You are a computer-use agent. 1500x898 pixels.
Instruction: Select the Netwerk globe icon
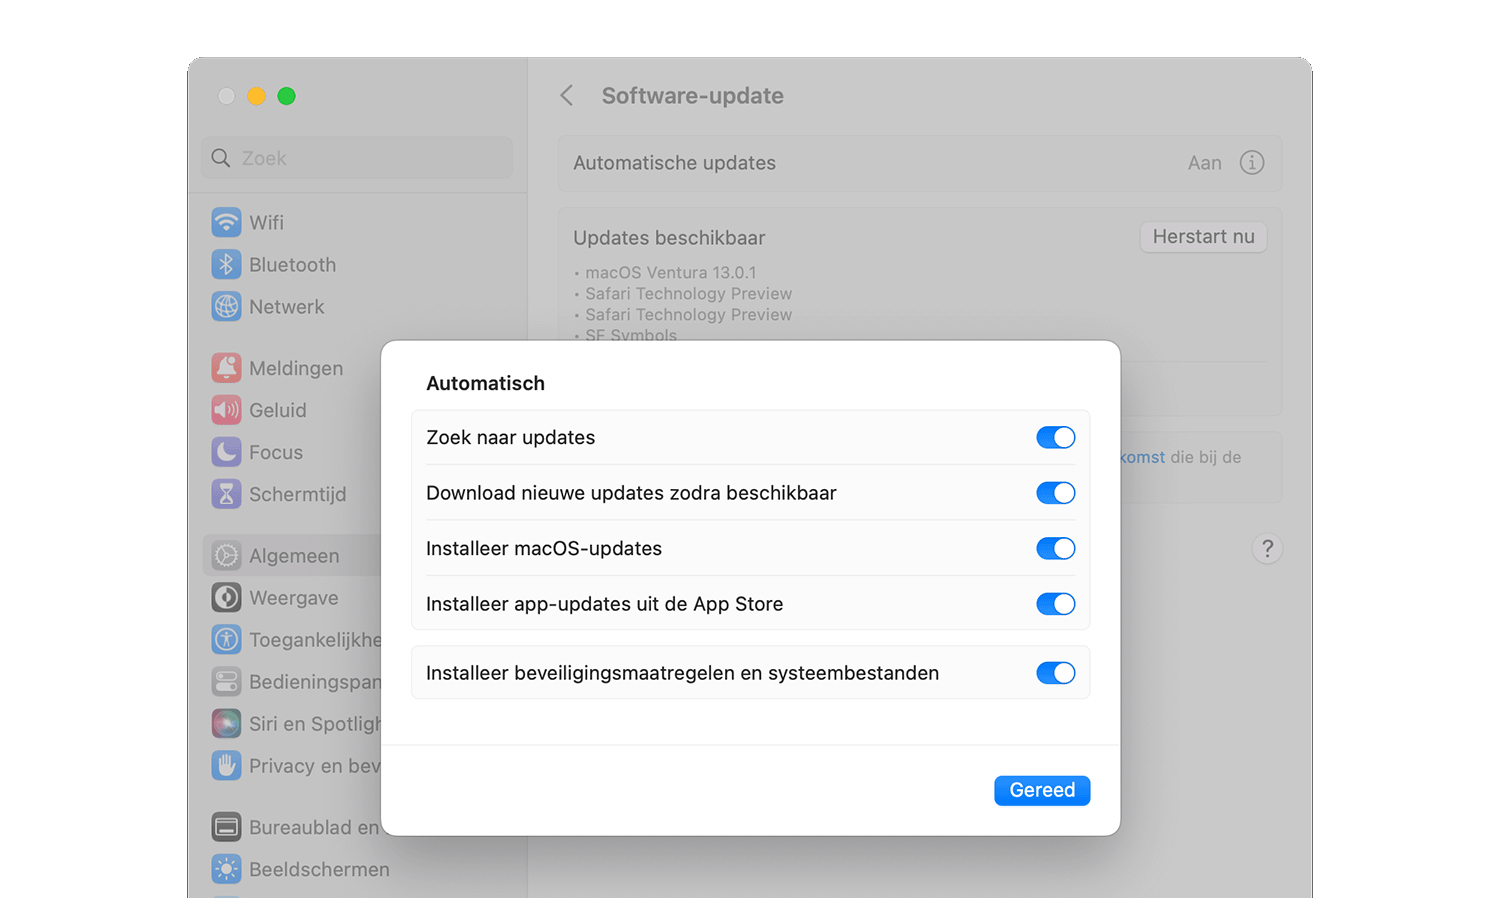tap(226, 306)
